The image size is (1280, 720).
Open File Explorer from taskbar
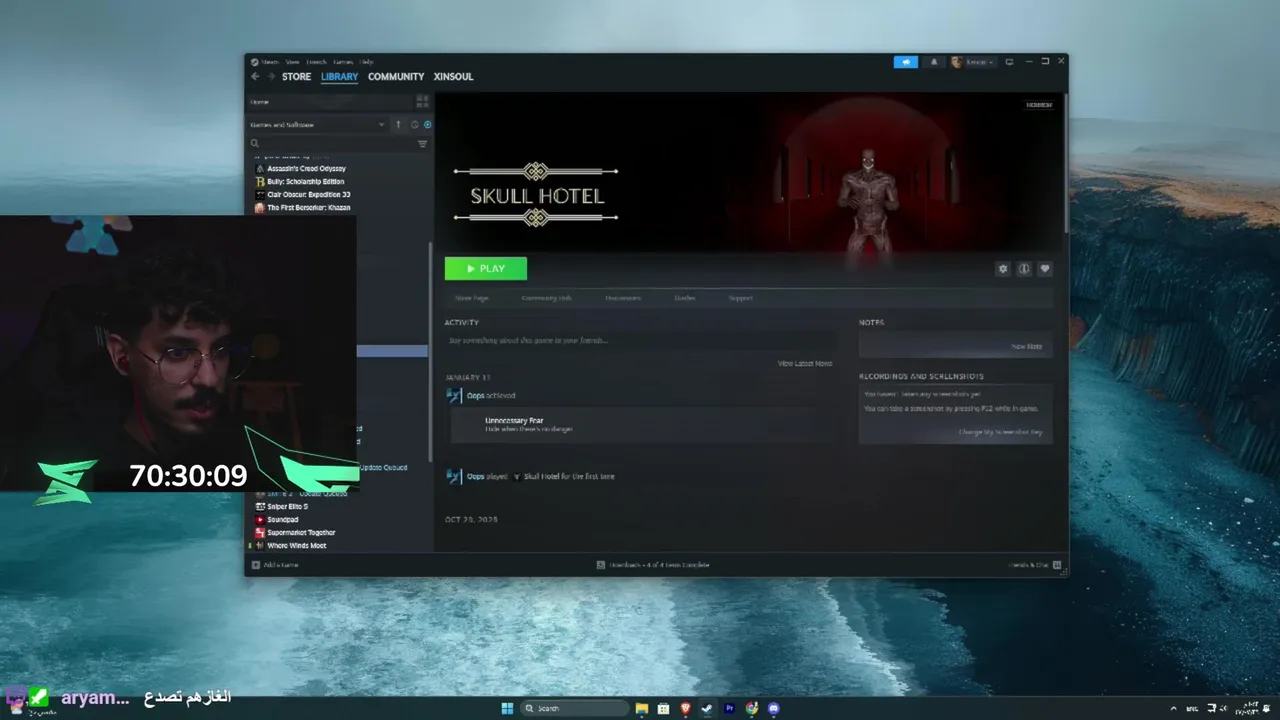point(642,709)
